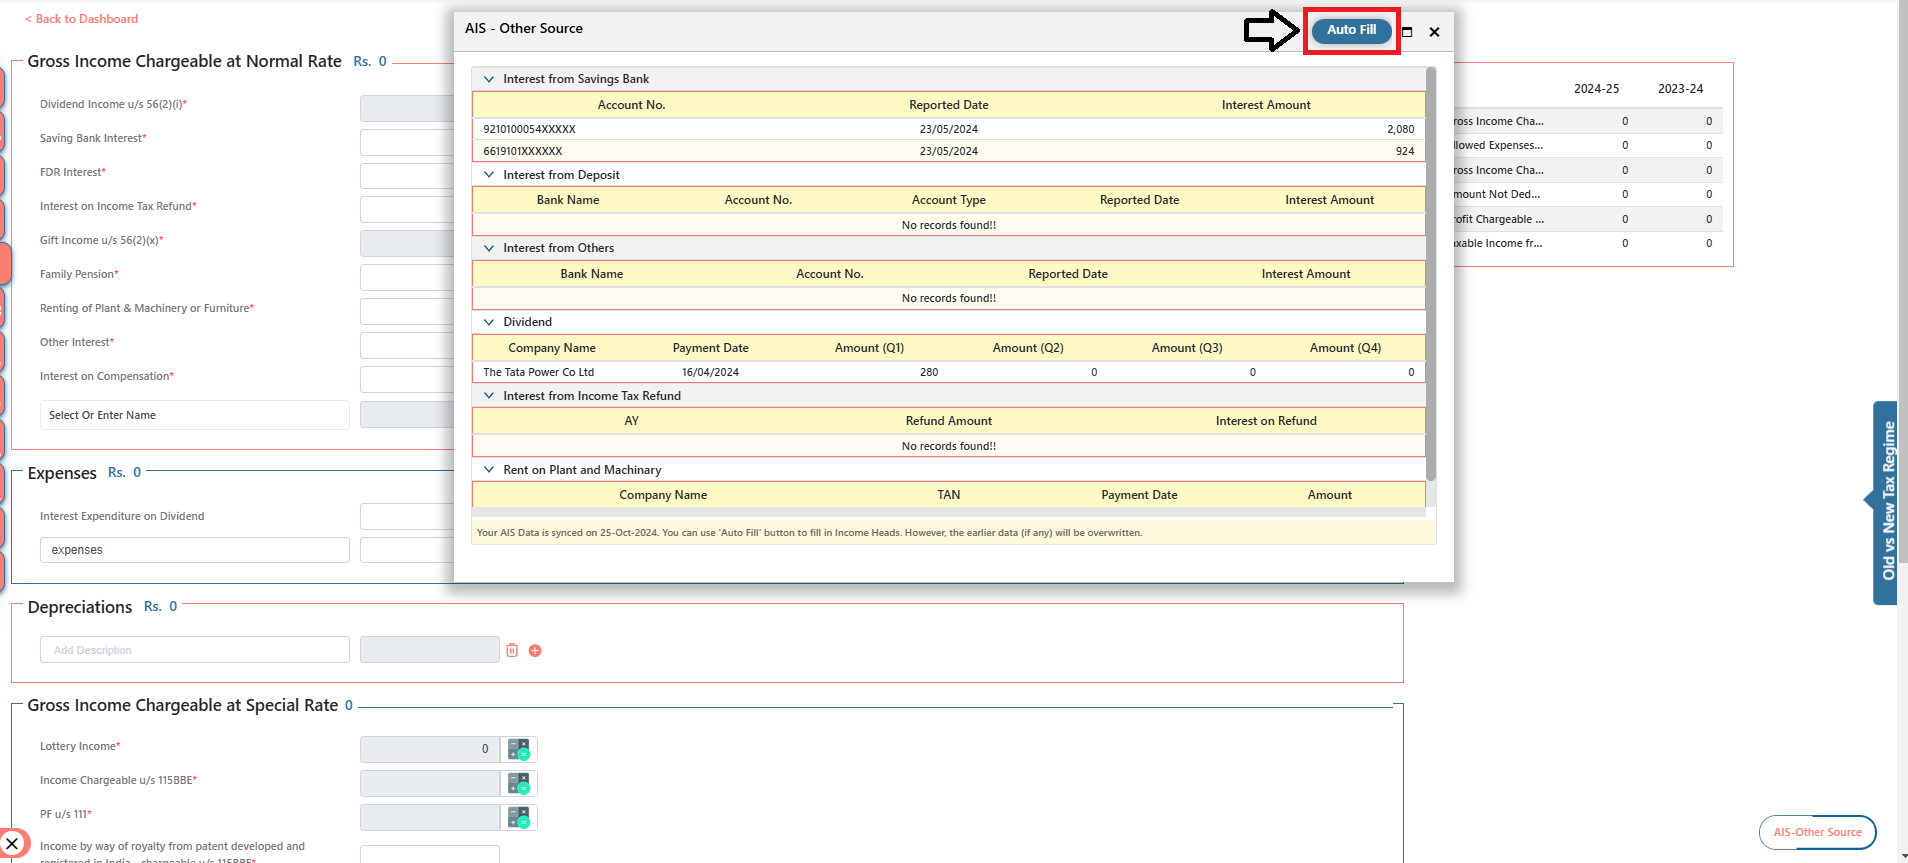This screenshot has width=1908, height=863.
Task: Open calculator for Lottery Income
Action: [519, 749]
